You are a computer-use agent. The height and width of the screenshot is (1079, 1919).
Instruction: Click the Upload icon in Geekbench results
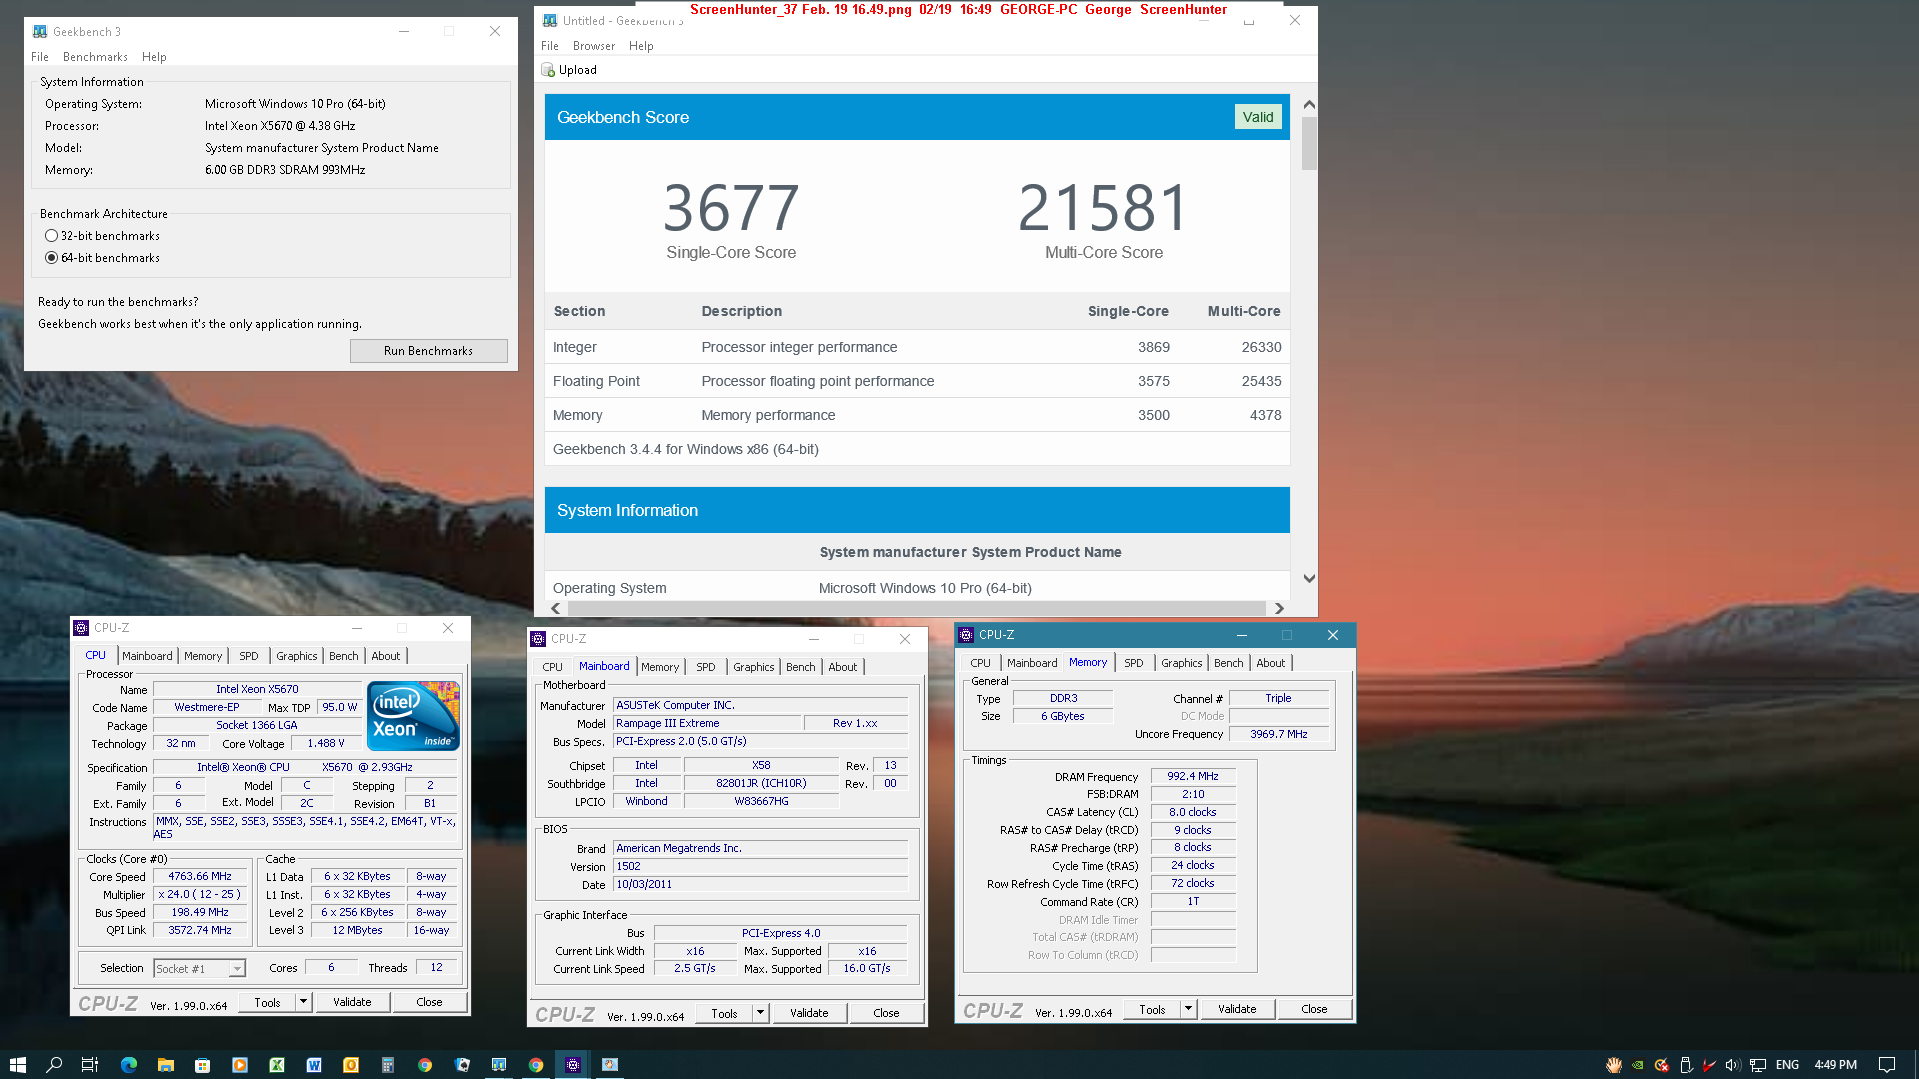point(548,70)
